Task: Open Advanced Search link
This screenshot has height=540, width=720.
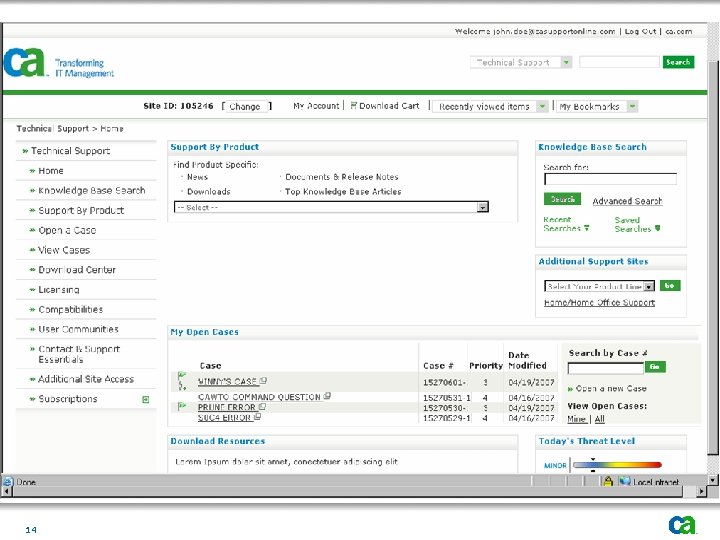Action: tap(627, 201)
